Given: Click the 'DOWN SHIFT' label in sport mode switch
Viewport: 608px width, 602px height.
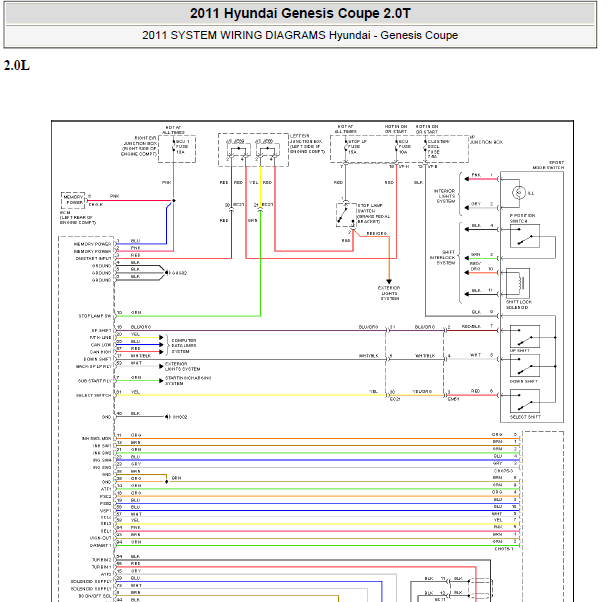Looking at the screenshot, I should coord(523,381).
